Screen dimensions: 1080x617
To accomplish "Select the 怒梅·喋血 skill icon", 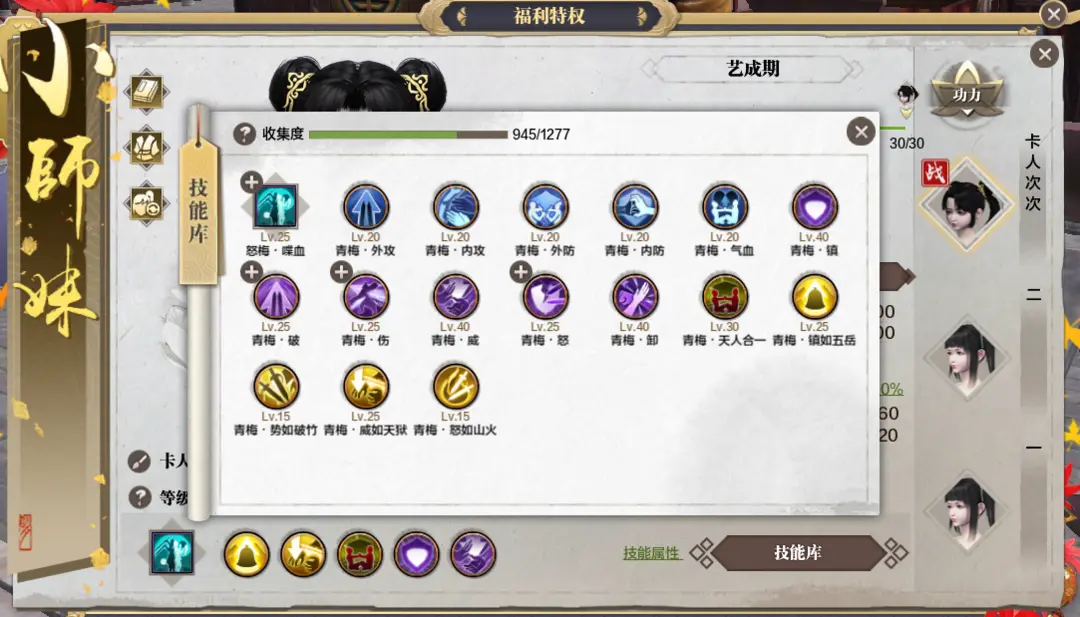I will [x=276, y=206].
